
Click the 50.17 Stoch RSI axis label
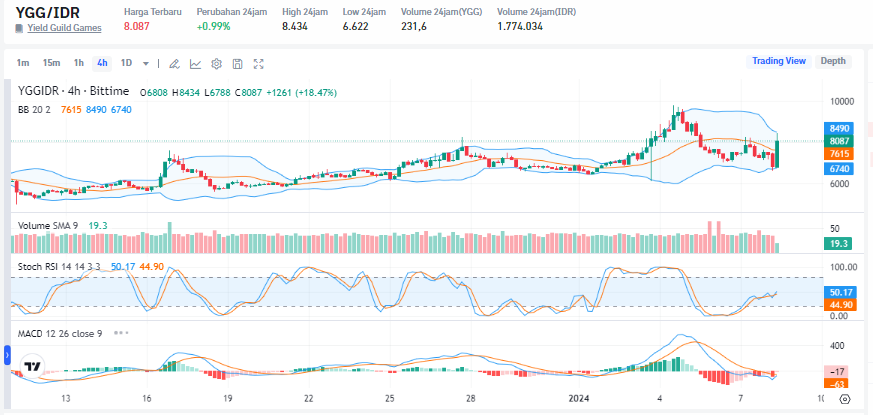click(838, 291)
